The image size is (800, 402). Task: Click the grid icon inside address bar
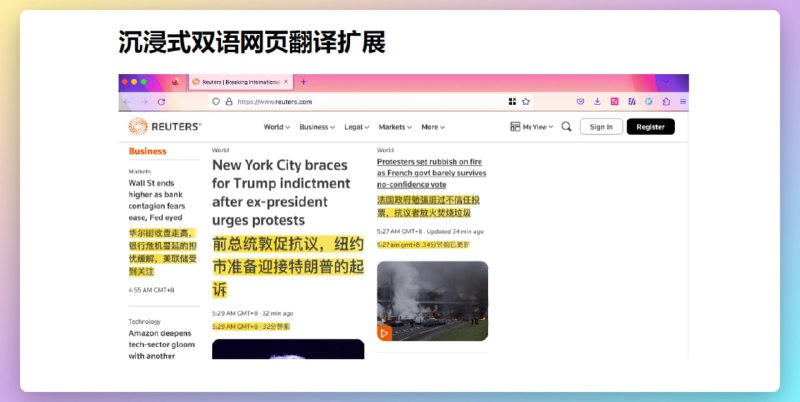[x=512, y=102]
